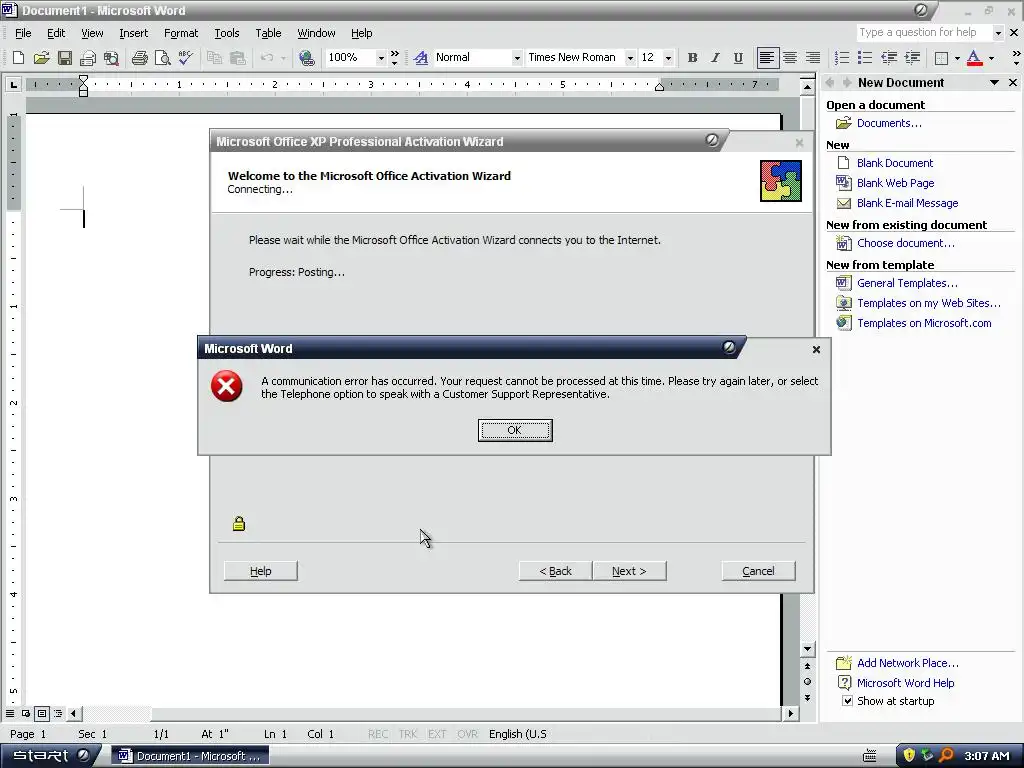The width and height of the screenshot is (1024, 768).
Task: Click the ruler tab selector button
Action: pos(14,85)
